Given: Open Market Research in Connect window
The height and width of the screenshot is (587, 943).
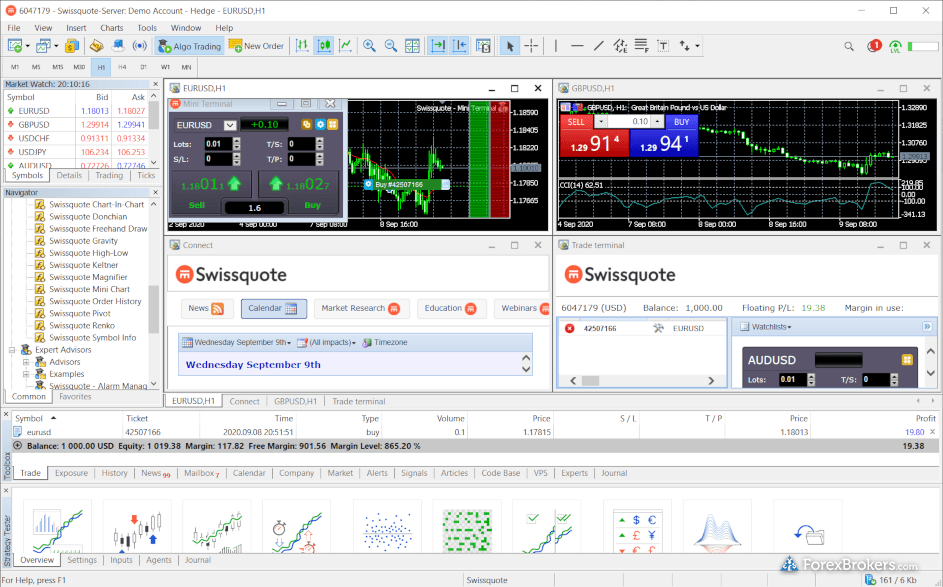Looking at the screenshot, I should coord(361,309).
